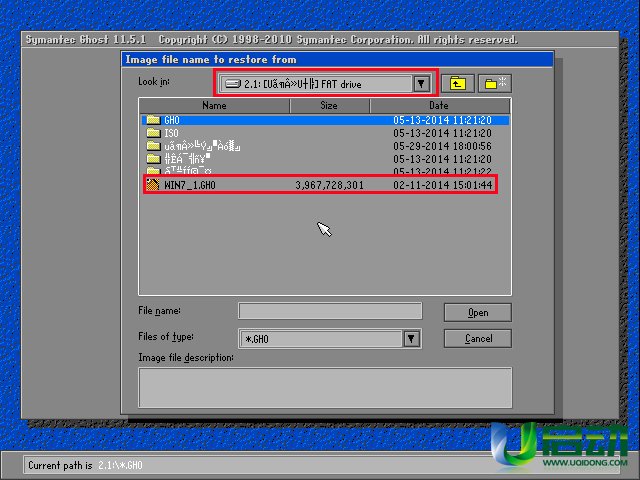Viewport: 640px width, 480px height.
Task: Select the ISO folder
Action: [325, 133]
